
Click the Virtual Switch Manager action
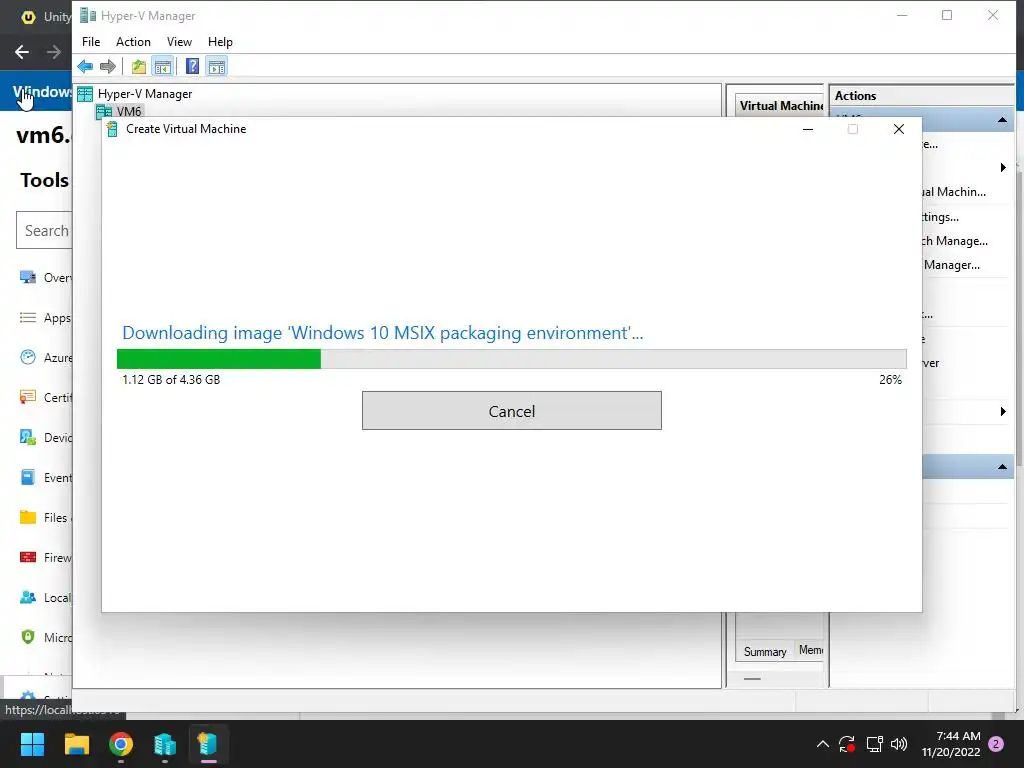pyautogui.click(x=954, y=241)
